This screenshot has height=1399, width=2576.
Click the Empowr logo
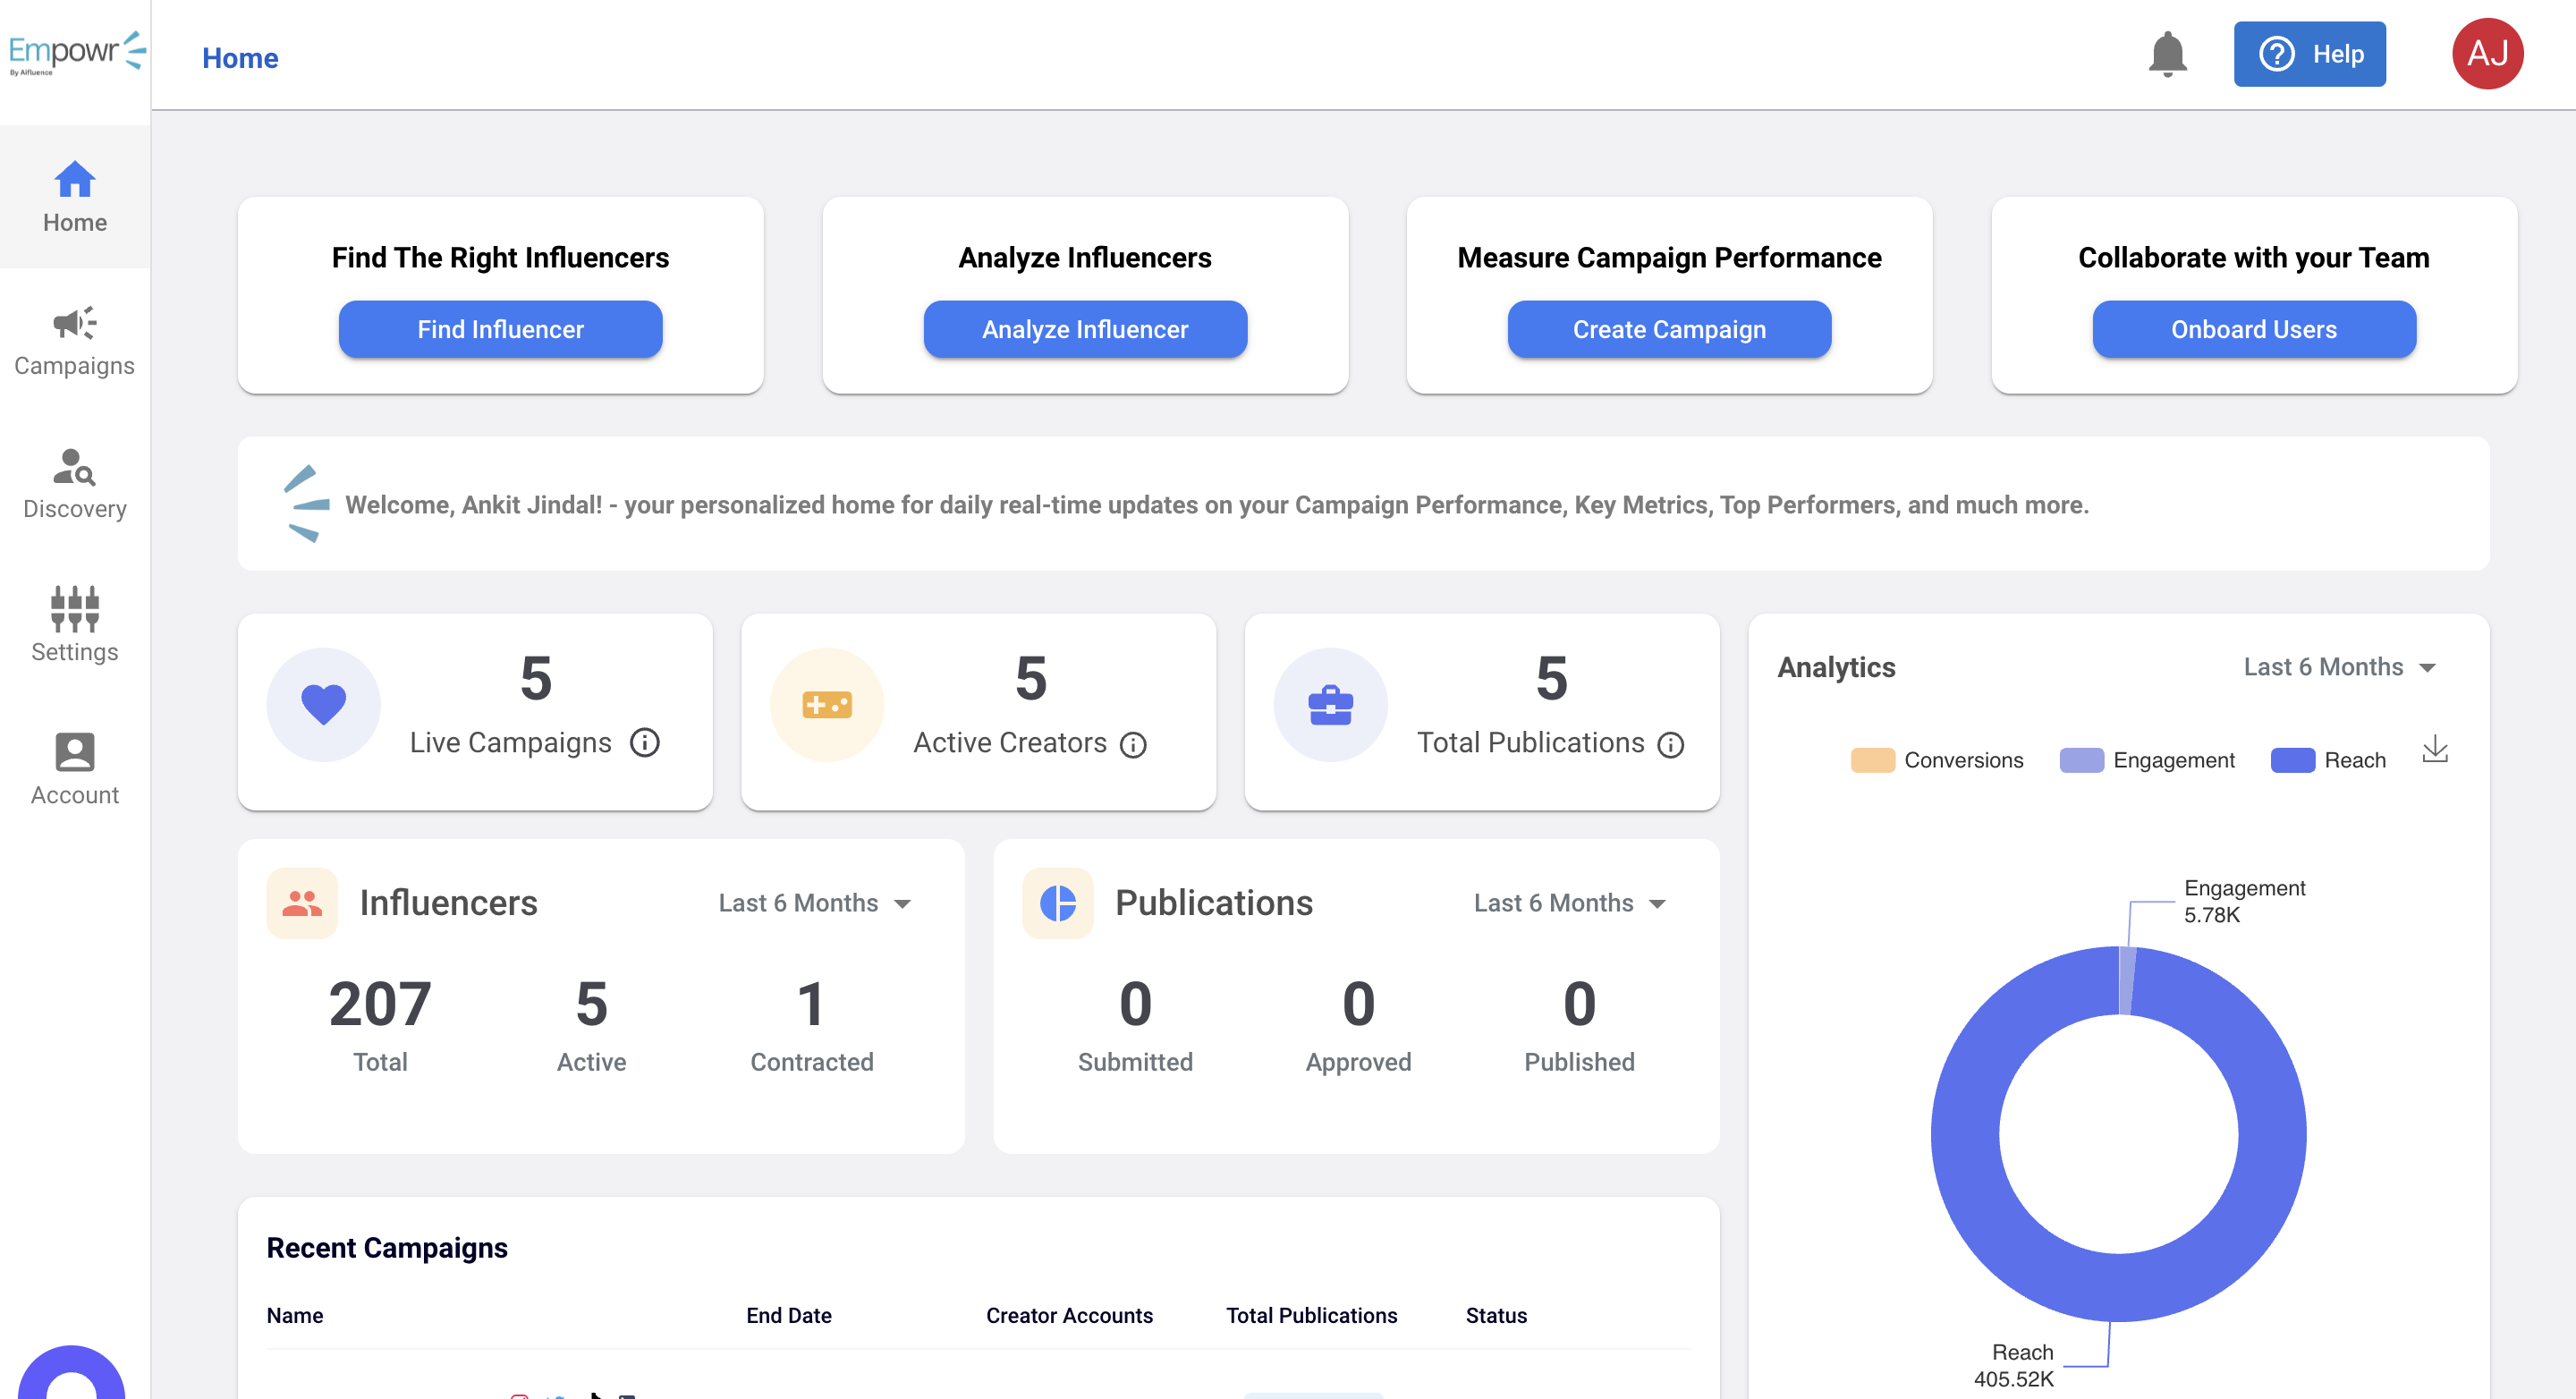pyautogui.click(x=76, y=54)
